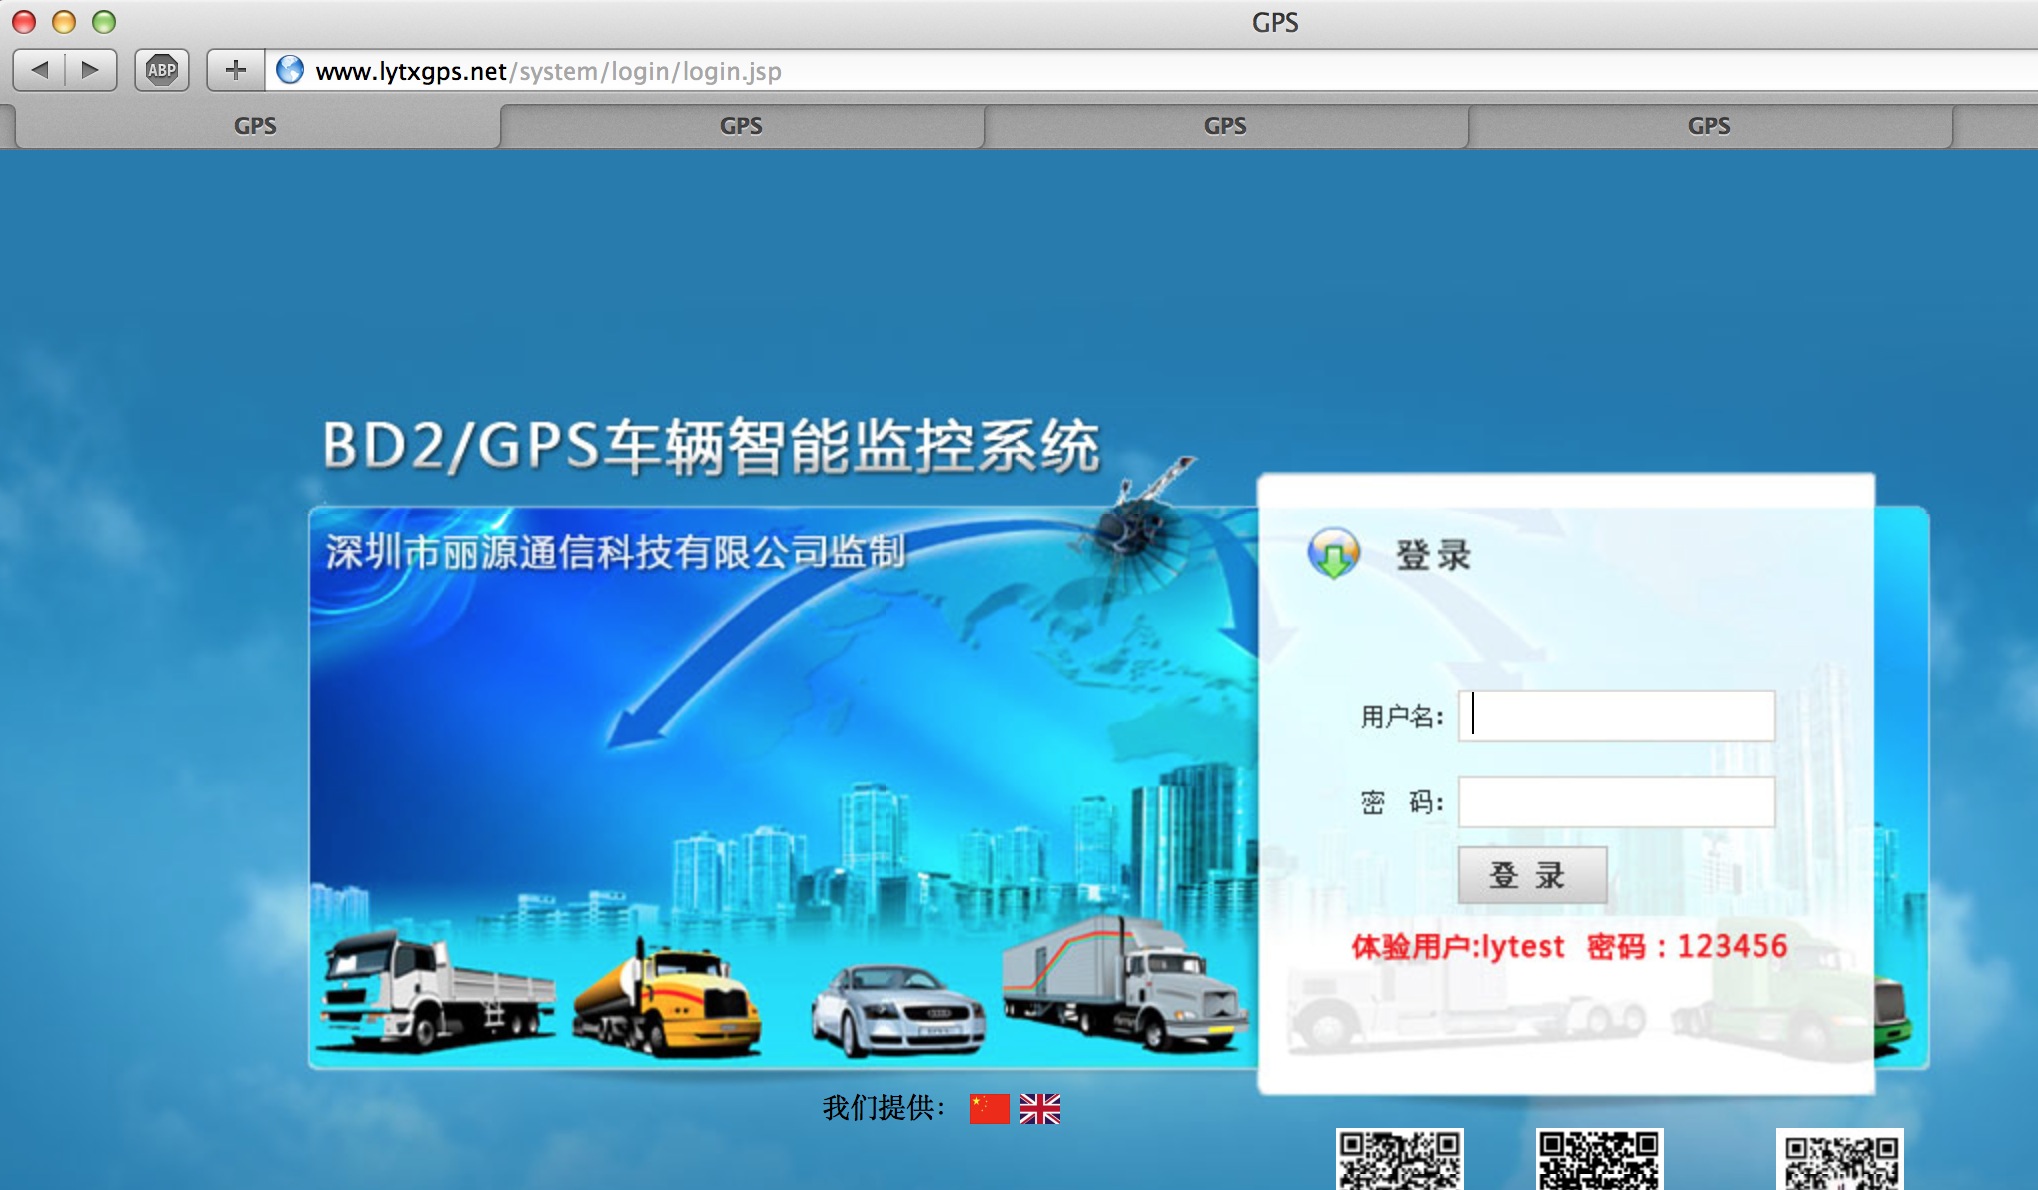Click the leftmost QR code
The width and height of the screenshot is (2038, 1190).
point(1400,1160)
